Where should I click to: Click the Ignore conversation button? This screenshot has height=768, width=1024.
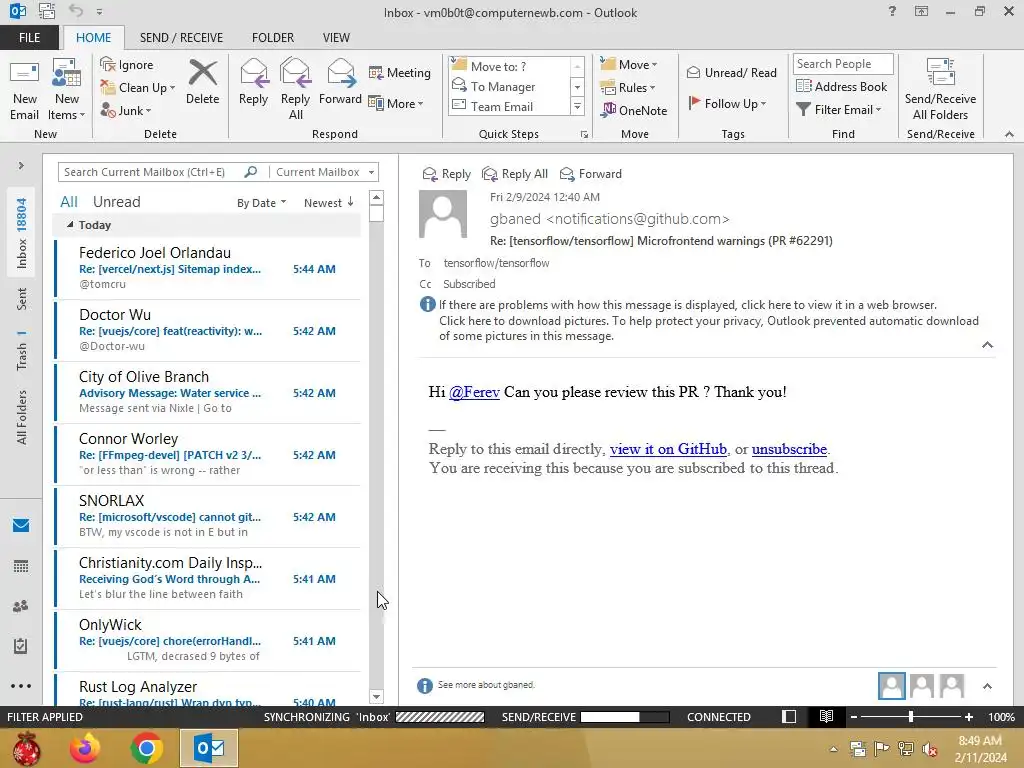(127, 65)
